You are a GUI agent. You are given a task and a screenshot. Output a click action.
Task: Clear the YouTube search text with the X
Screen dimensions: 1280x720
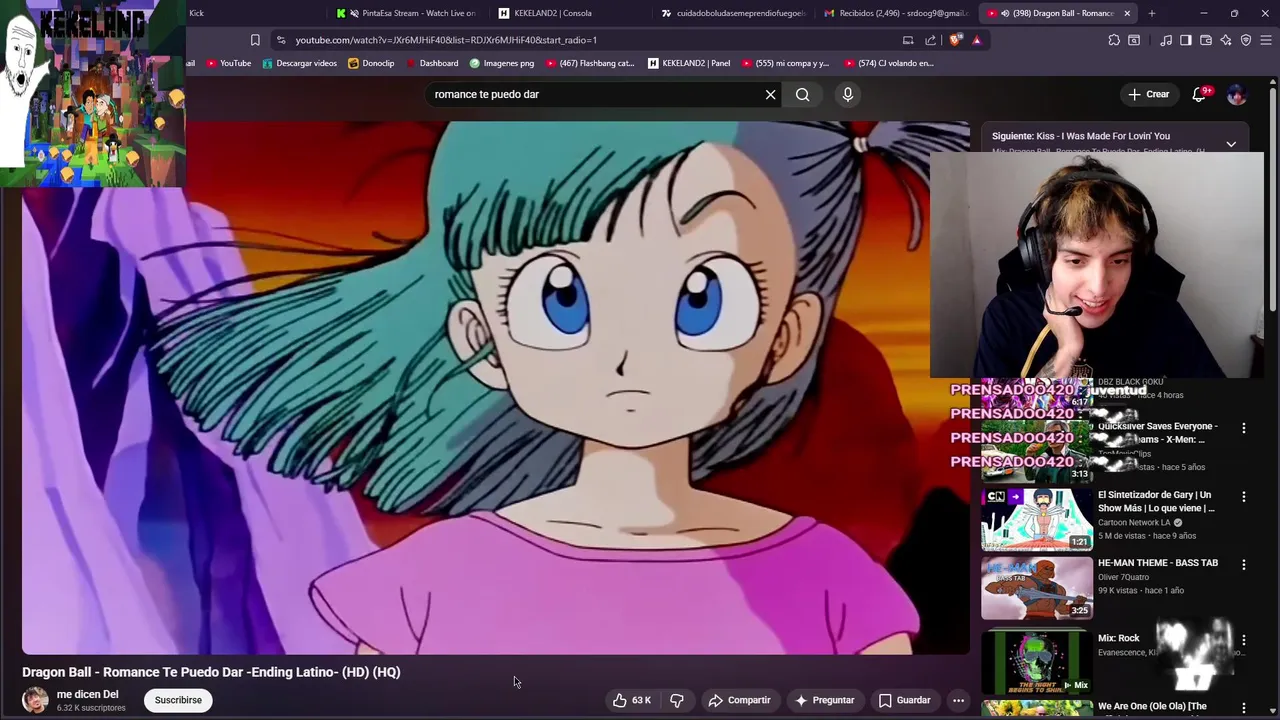(x=770, y=94)
